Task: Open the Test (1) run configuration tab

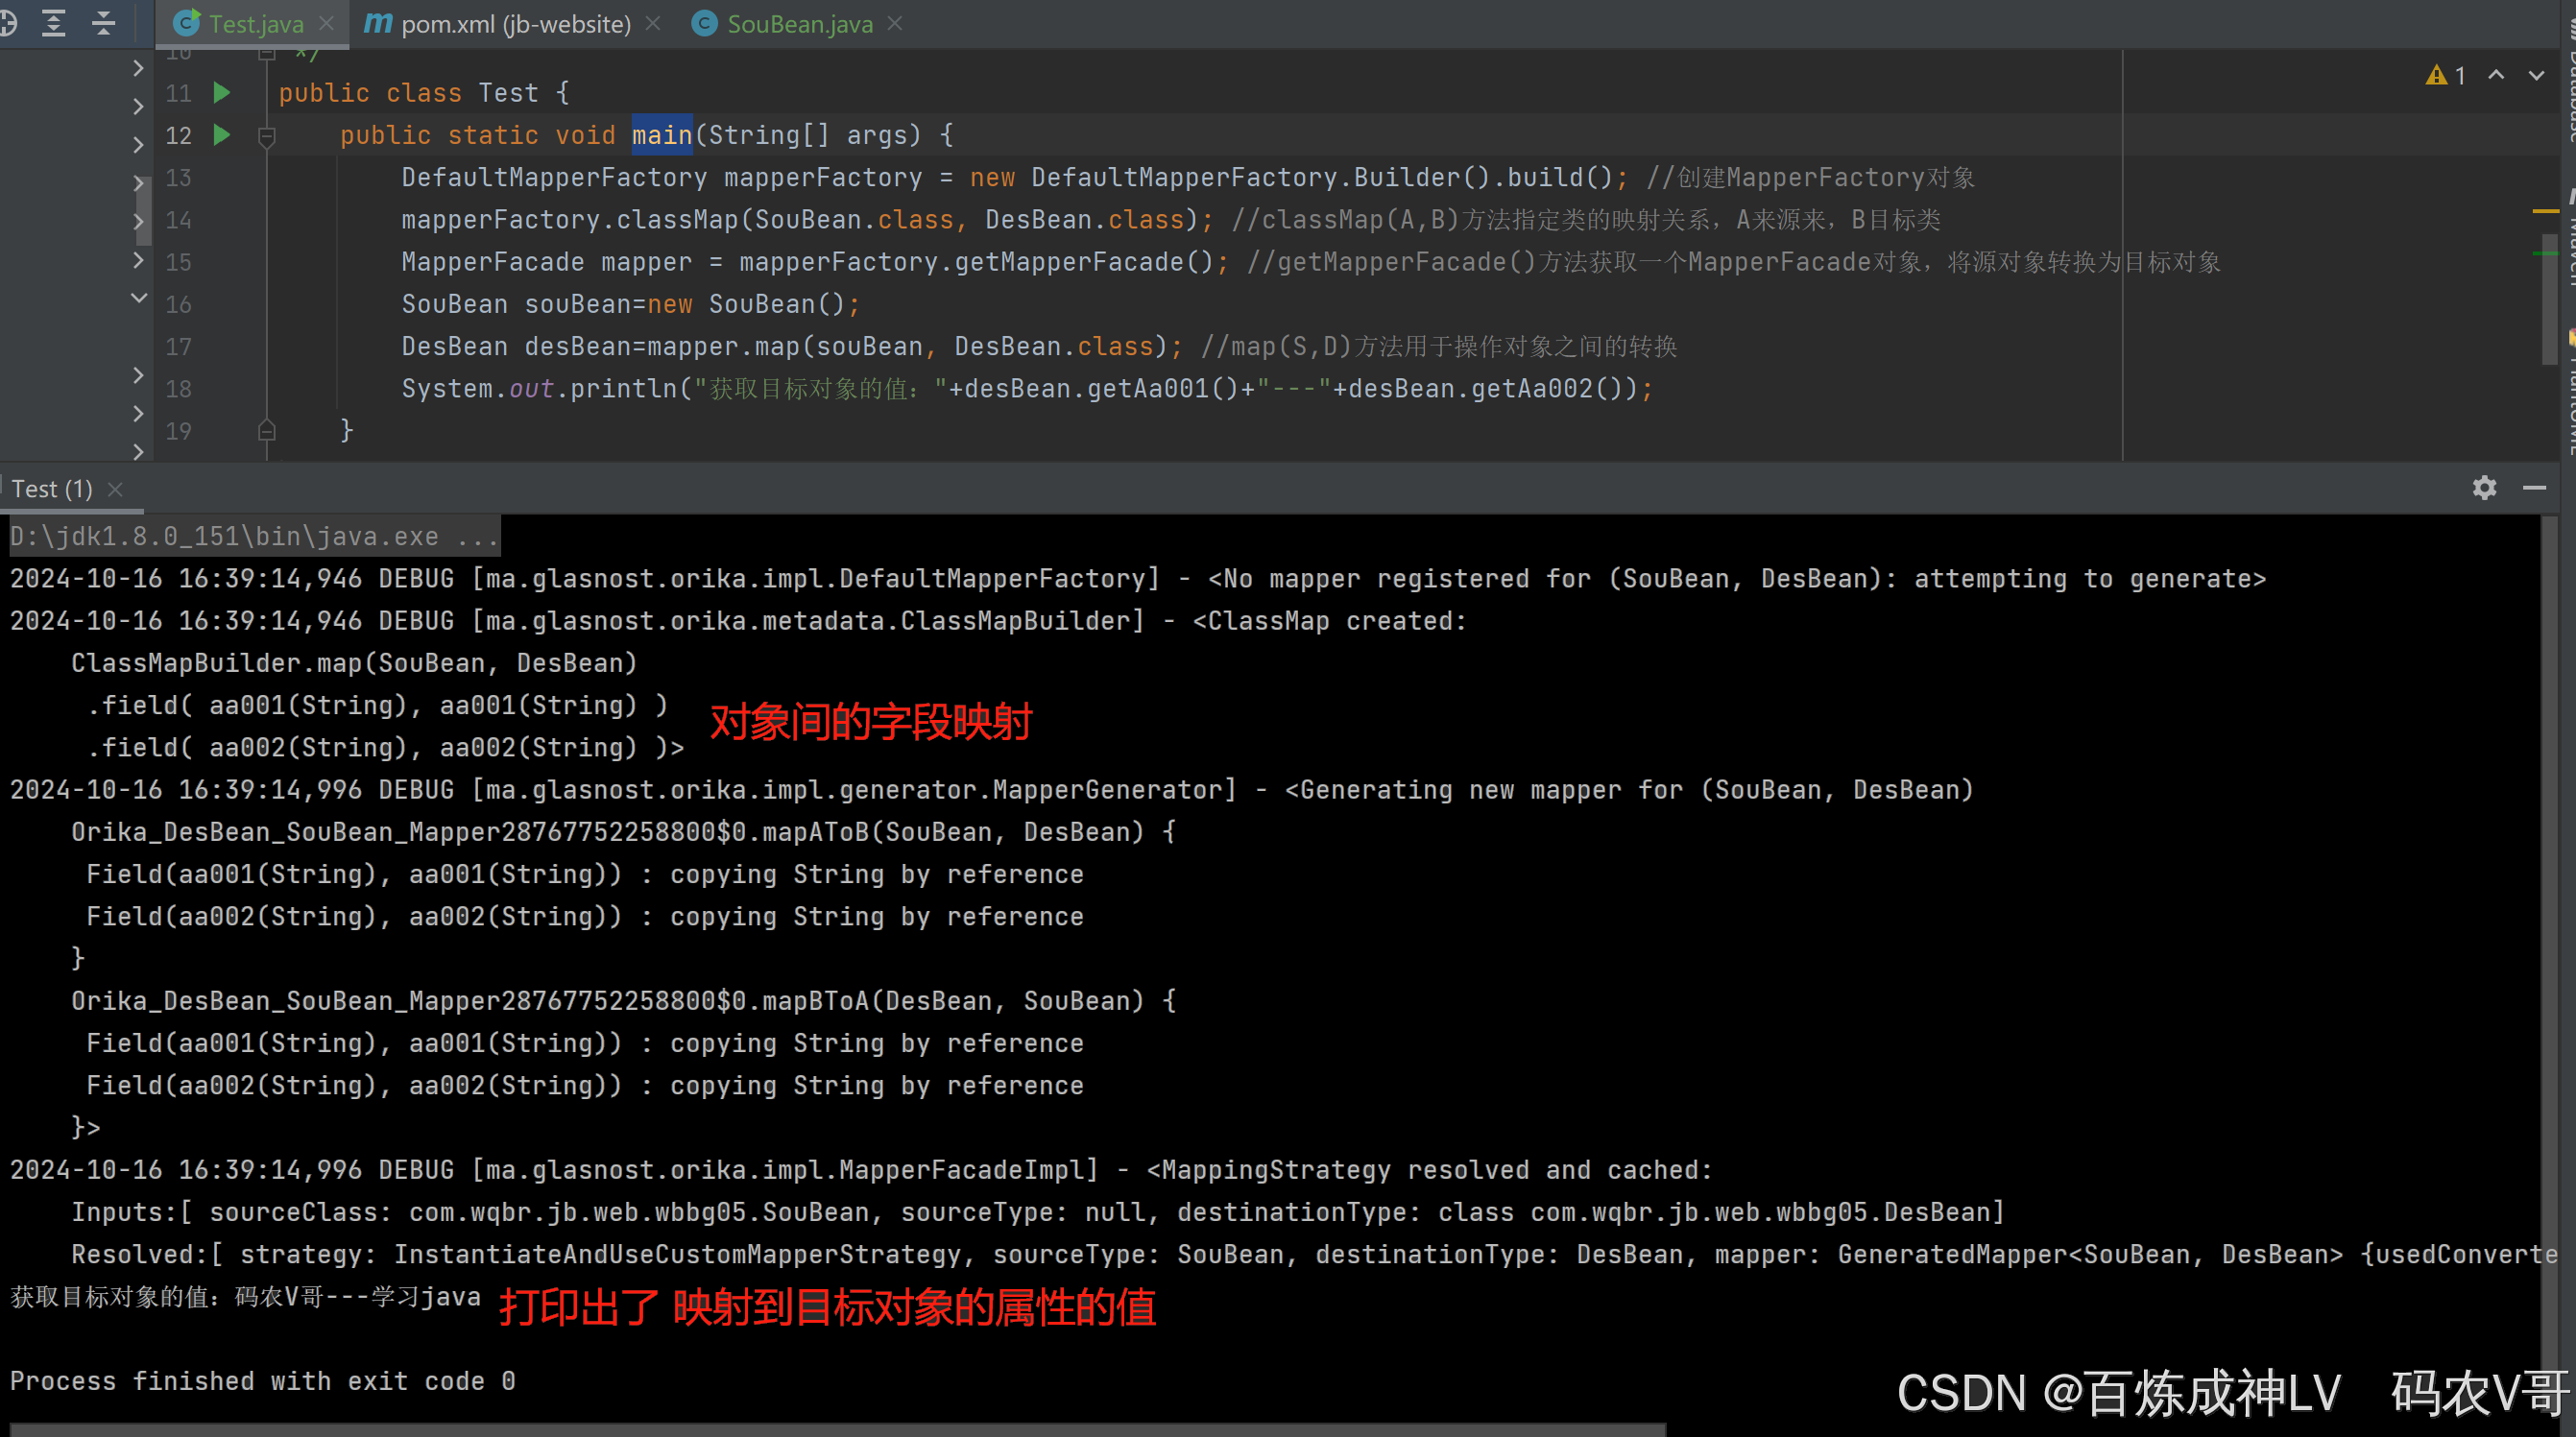Action: click(52, 489)
